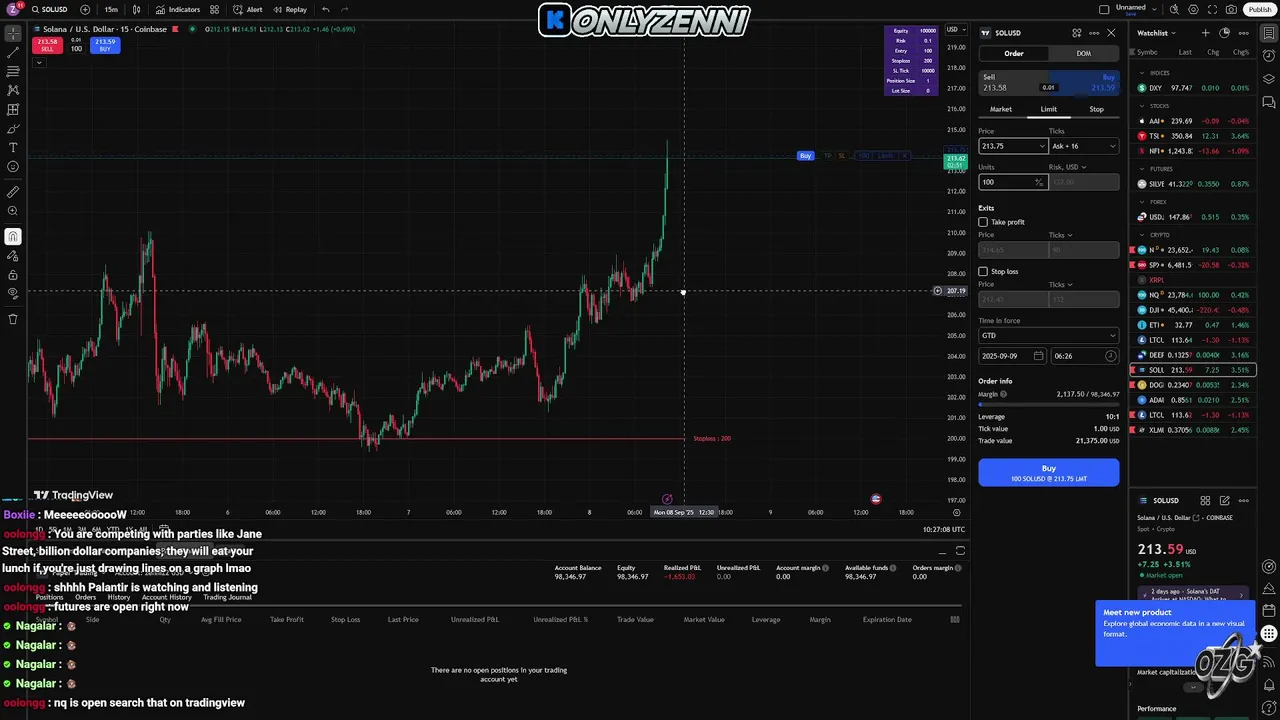The width and height of the screenshot is (1280, 720).
Task: Open the candlestick chart style icon
Action: point(137,9)
